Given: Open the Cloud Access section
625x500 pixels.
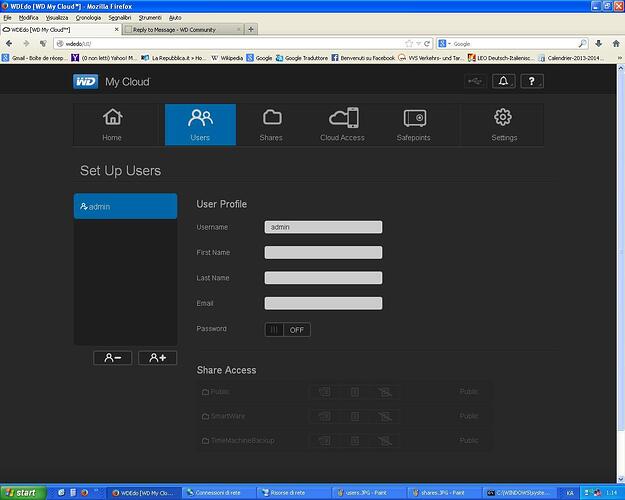Looking at the screenshot, I should point(342,125).
